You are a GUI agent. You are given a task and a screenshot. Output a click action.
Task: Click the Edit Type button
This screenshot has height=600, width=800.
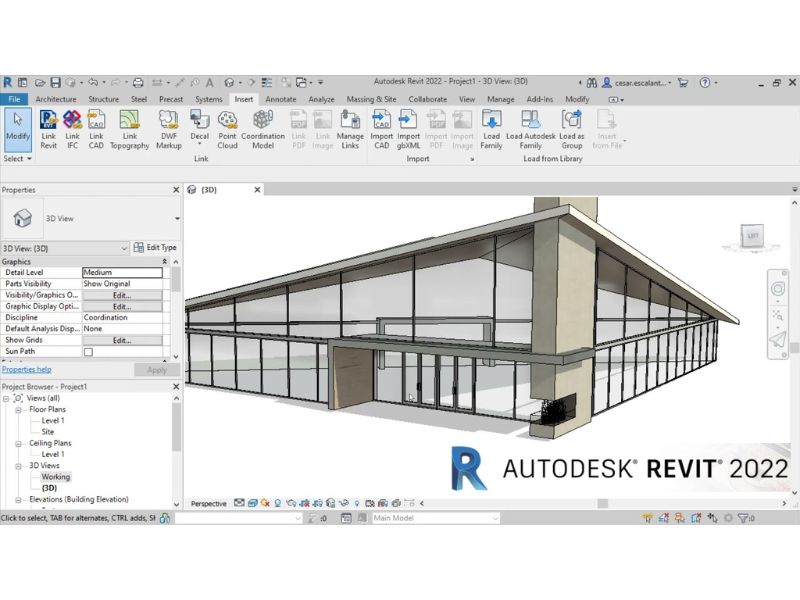pos(155,247)
